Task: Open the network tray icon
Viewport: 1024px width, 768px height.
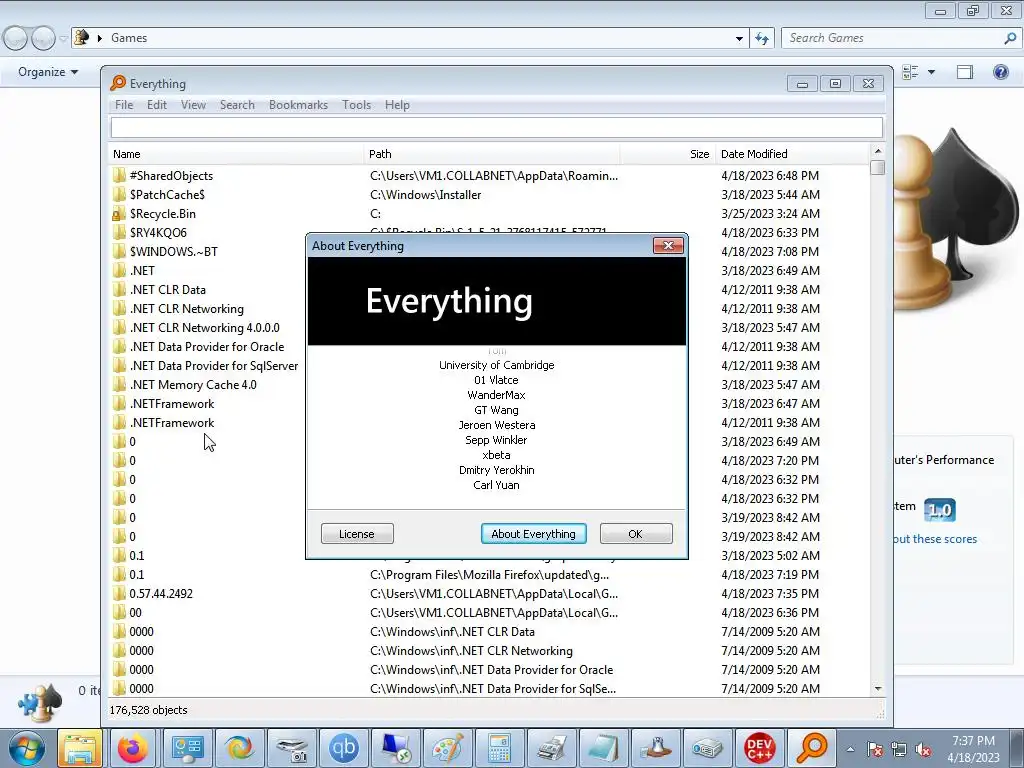Action: [899, 750]
